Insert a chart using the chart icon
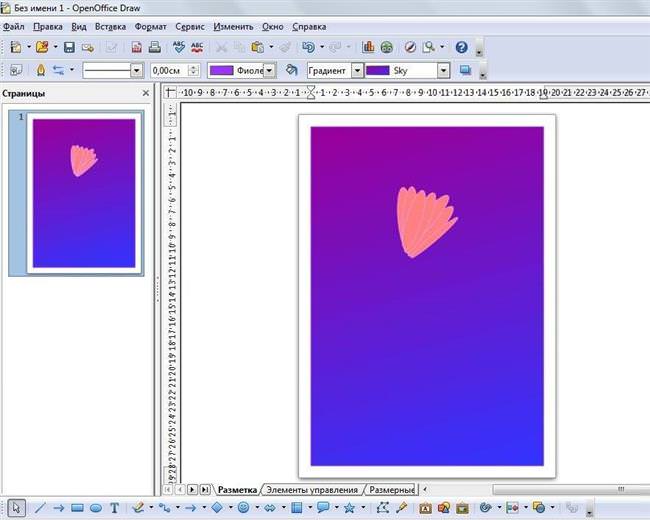This screenshot has width=650, height=520. (x=368, y=47)
